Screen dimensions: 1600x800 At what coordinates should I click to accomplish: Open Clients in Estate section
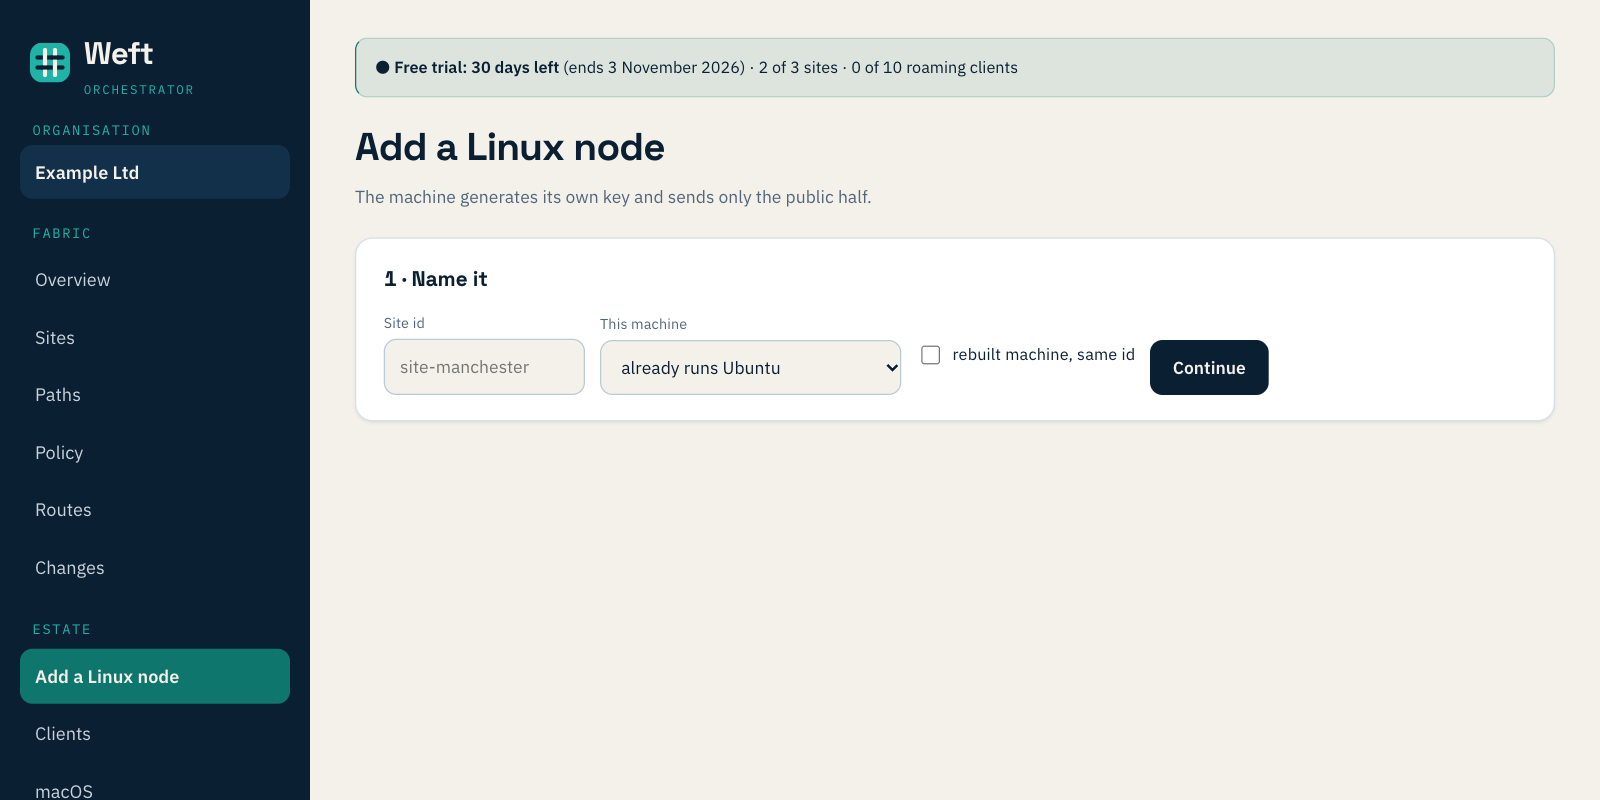click(x=155, y=734)
